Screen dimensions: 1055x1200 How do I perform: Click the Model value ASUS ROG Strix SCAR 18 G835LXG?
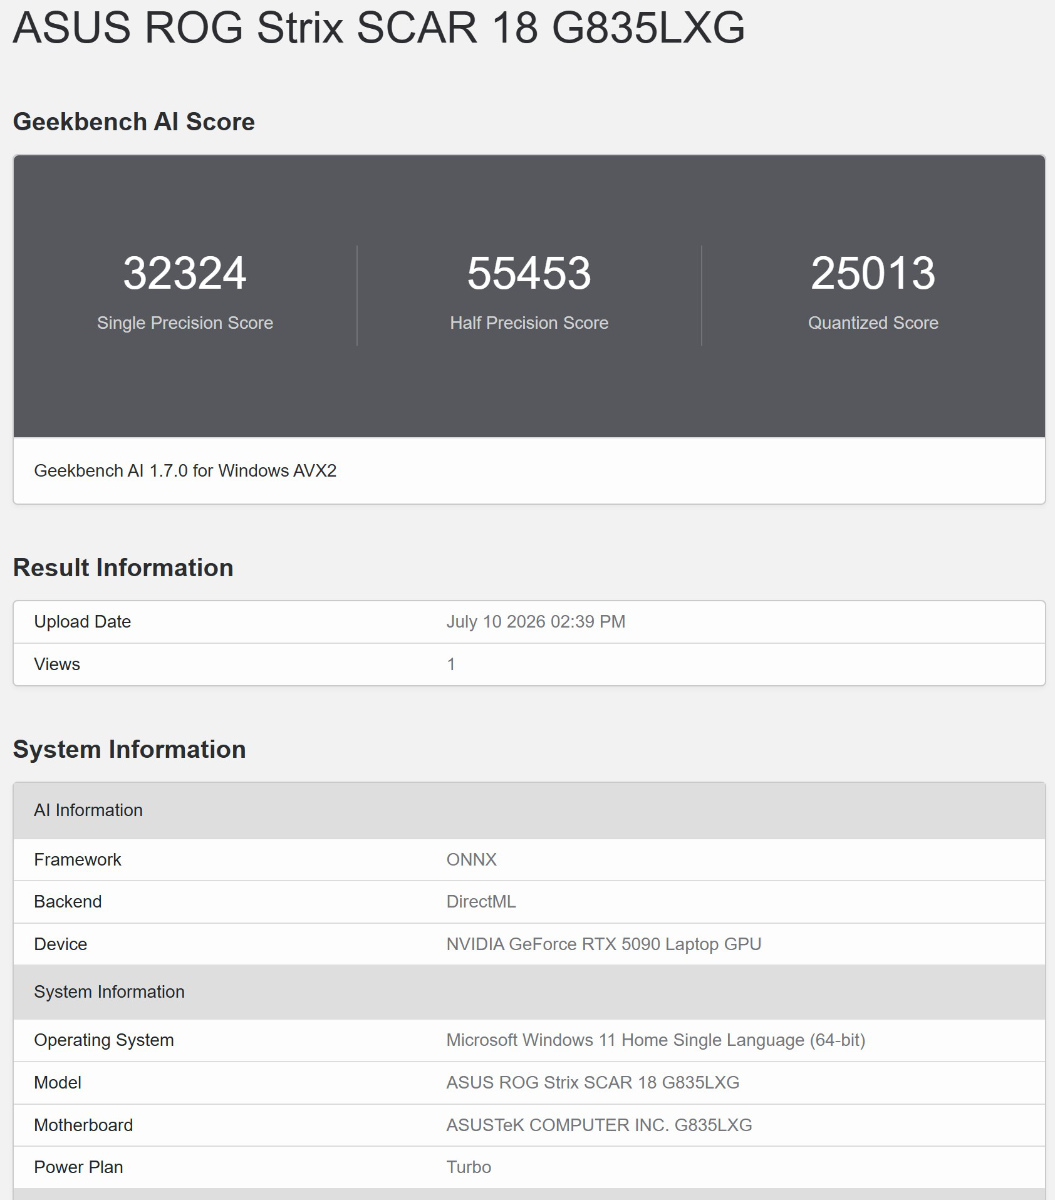(x=593, y=1083)
